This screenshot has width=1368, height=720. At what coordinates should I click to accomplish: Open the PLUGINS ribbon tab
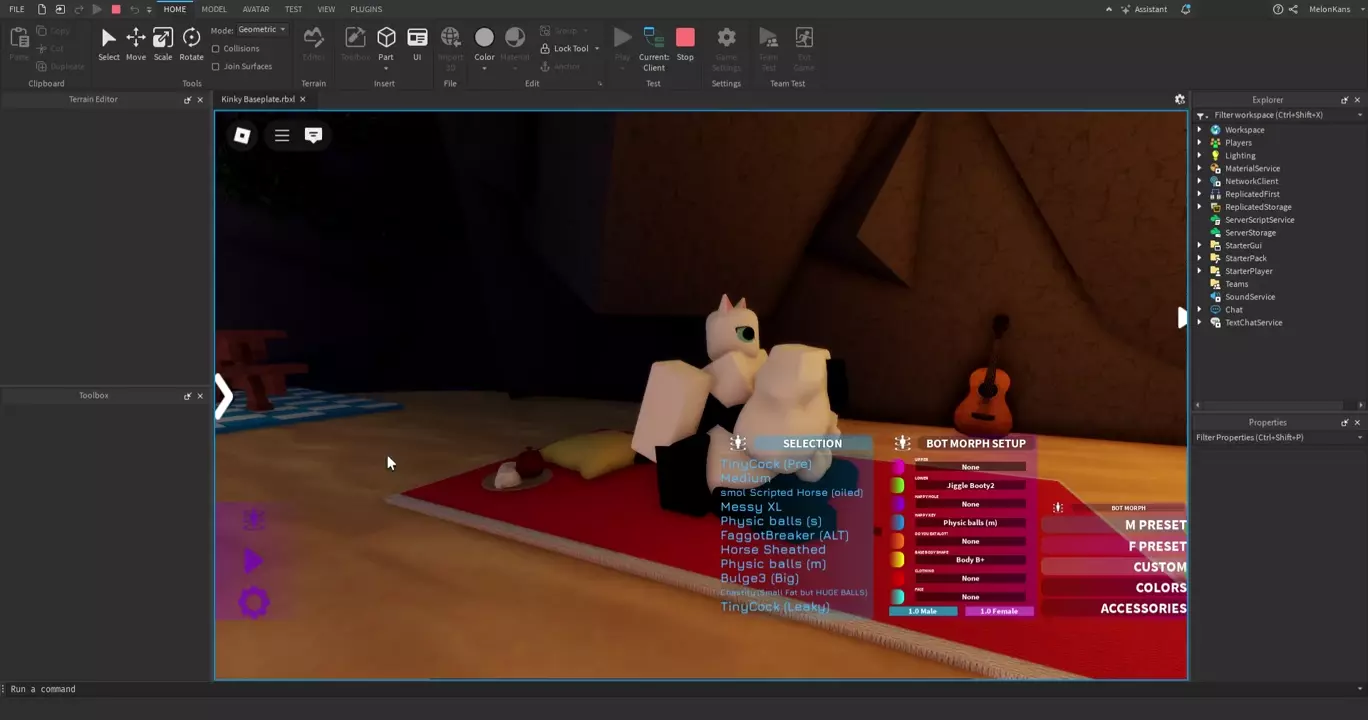coord(366,9)
